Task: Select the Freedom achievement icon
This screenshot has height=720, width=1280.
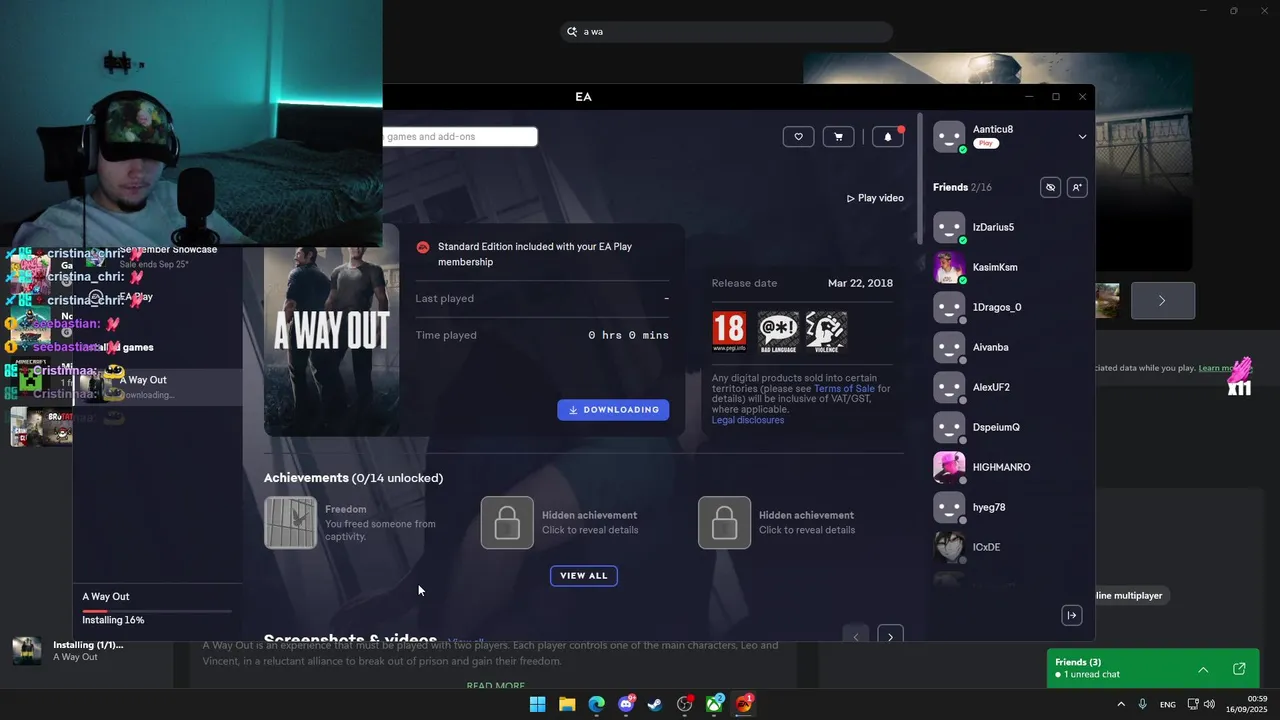Action: point(290,523)
